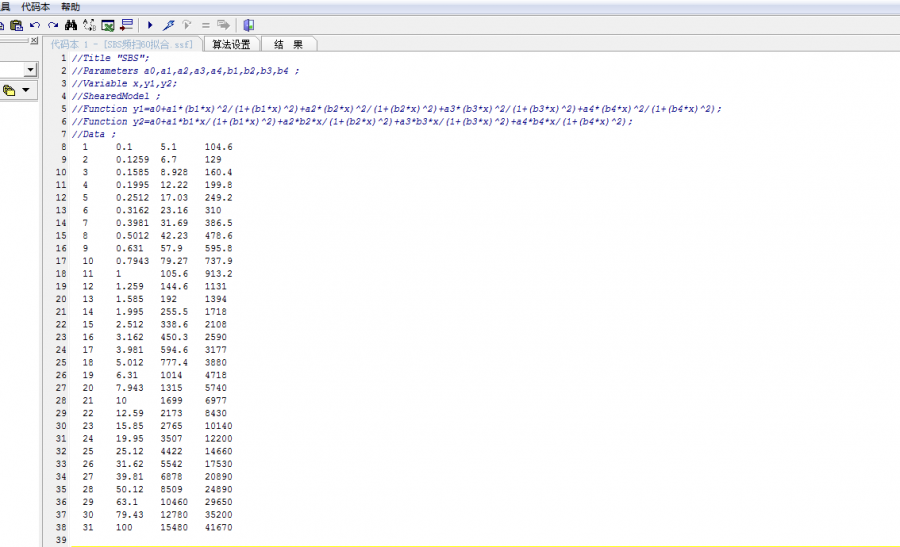900x547 pixels.
Task: Click value 2.512 in data row 15
Action: (x=130, y=324)
